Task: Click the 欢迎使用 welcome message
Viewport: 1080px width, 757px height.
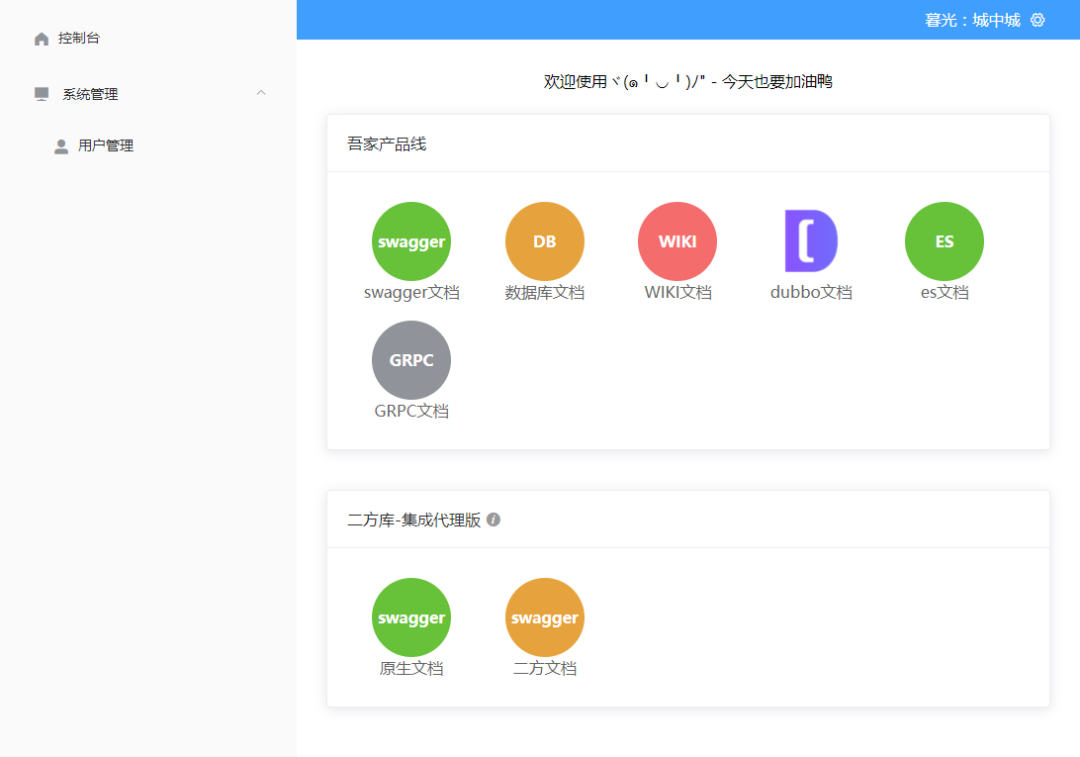Action: pyautogui.click(x=688, y=81)
